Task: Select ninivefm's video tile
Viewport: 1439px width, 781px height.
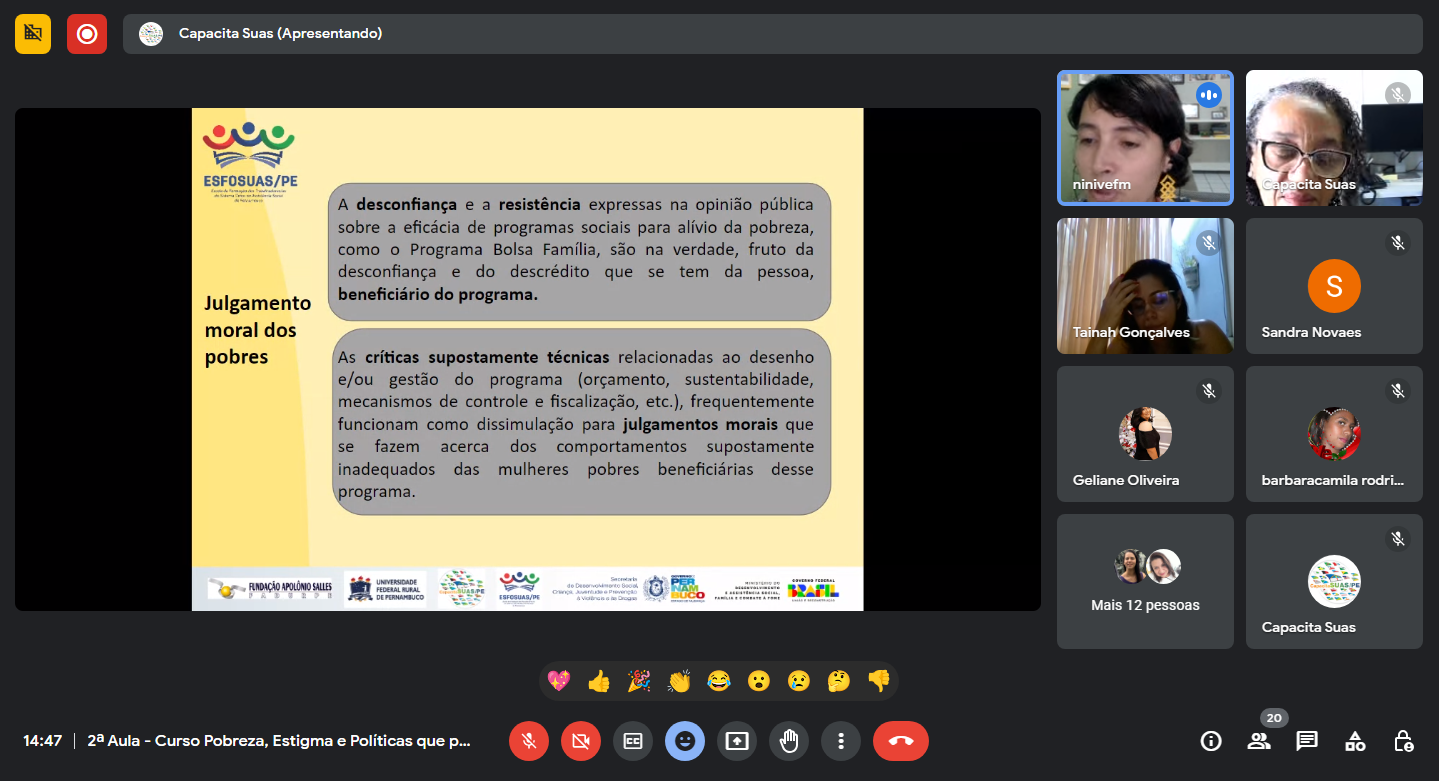Action: click(1145, 138)
